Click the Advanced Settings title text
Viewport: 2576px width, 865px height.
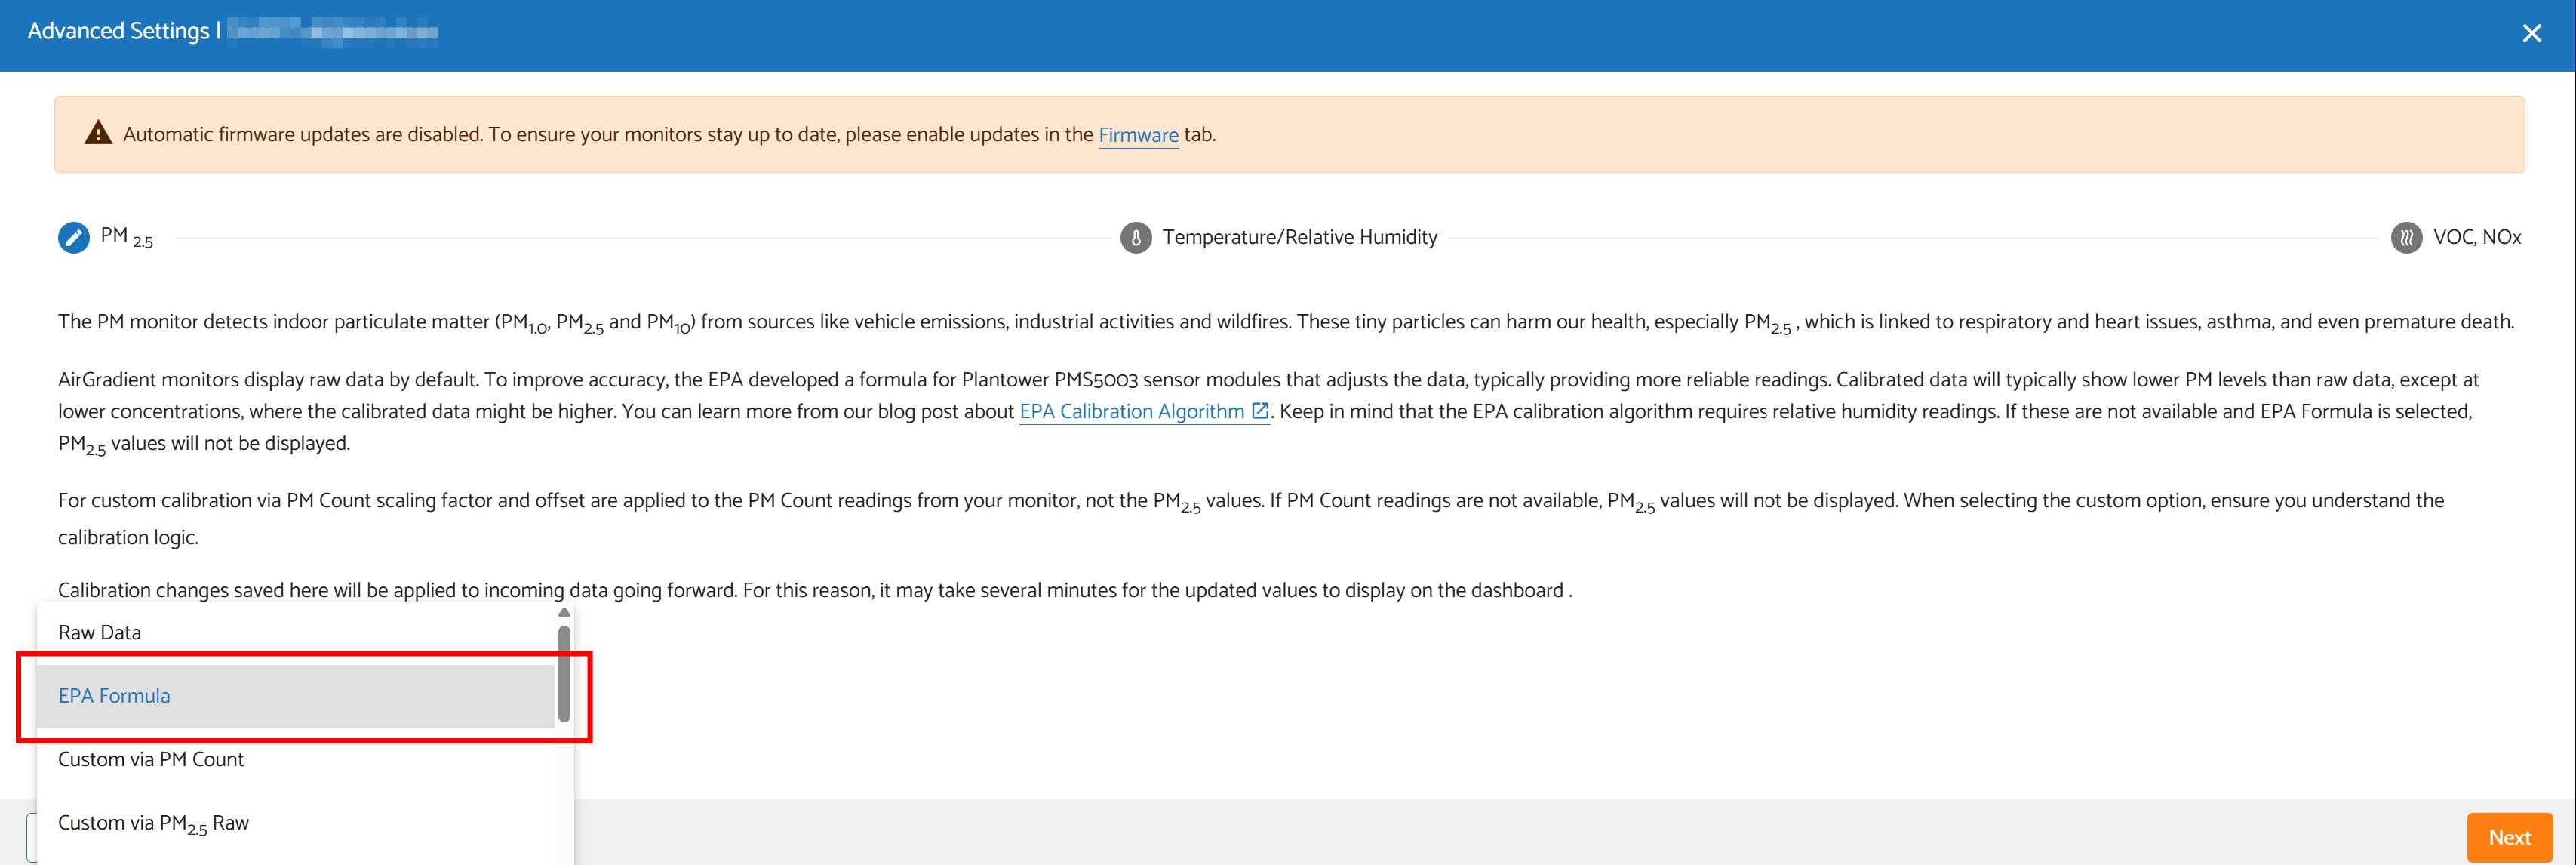pos(118,31)
